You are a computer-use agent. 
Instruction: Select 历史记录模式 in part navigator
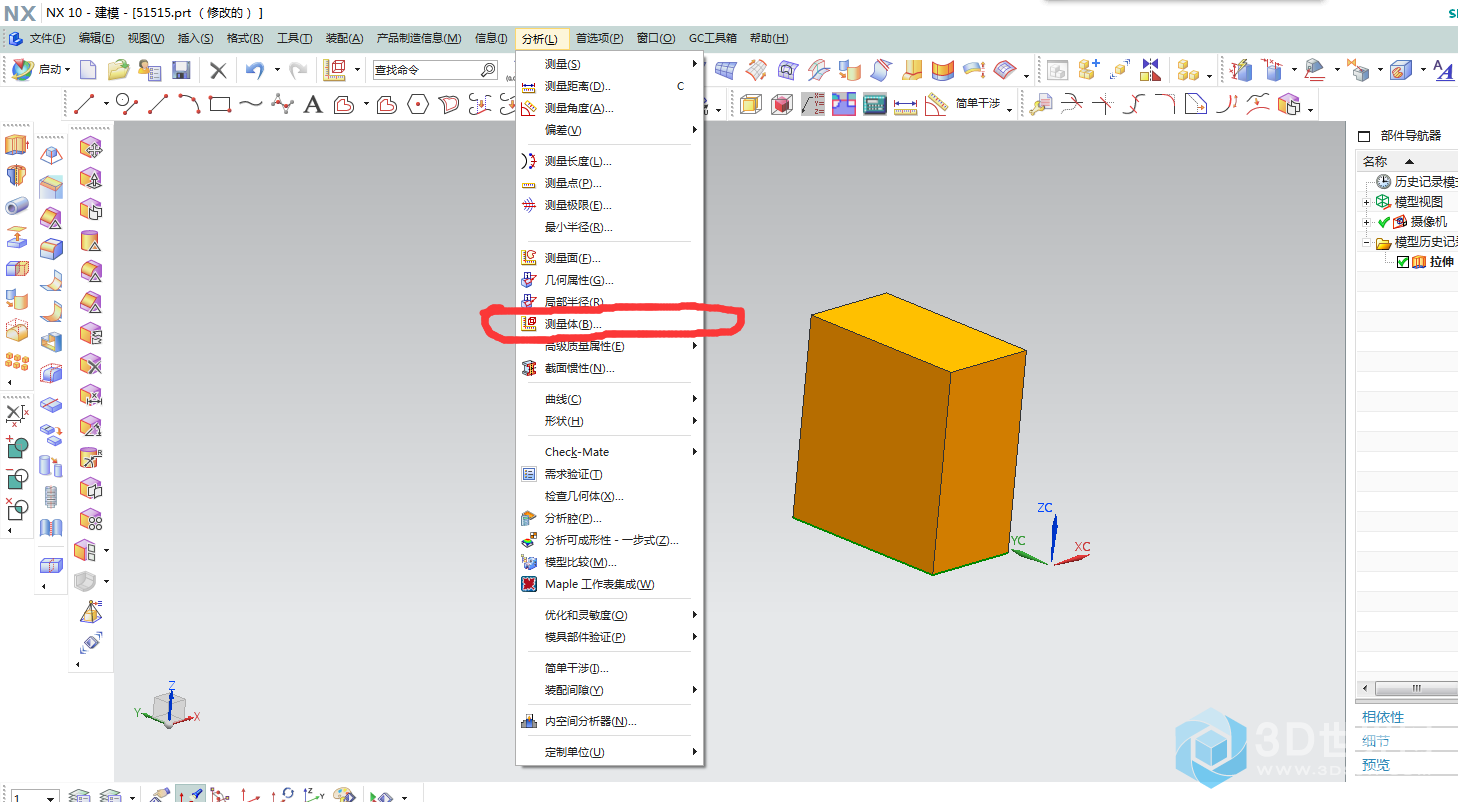[x=1426, y=182]
